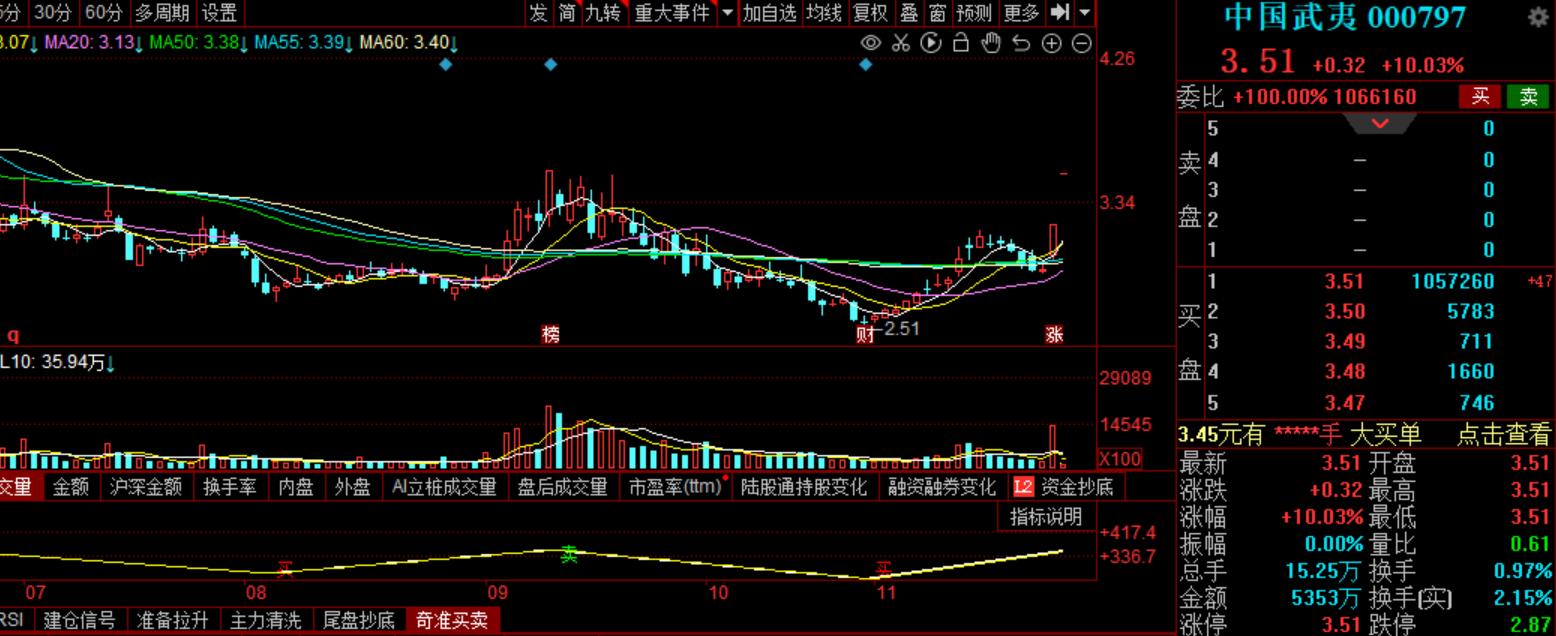Click the undo arrow icon
1556x636 pixels.
coord(1021,43)
